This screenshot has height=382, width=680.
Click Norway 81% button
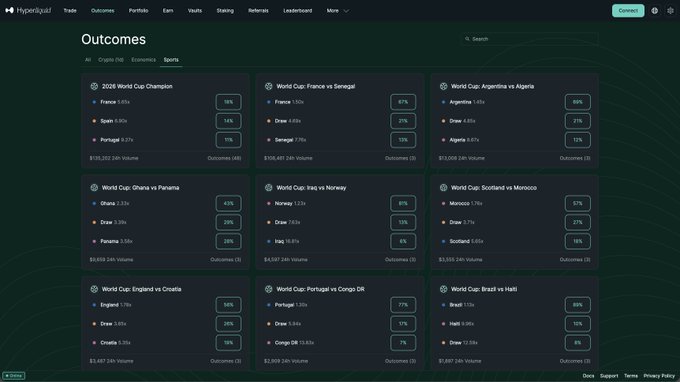(x=403, y=203)
